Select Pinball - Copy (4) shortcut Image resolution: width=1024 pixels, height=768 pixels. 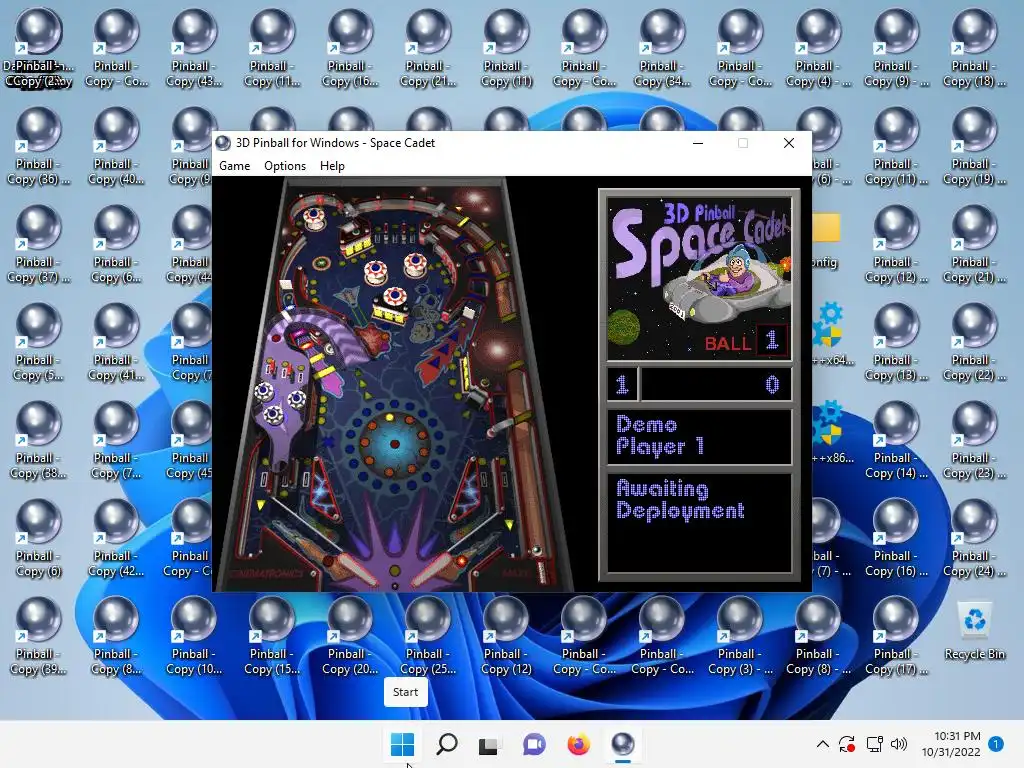[818, 48]
